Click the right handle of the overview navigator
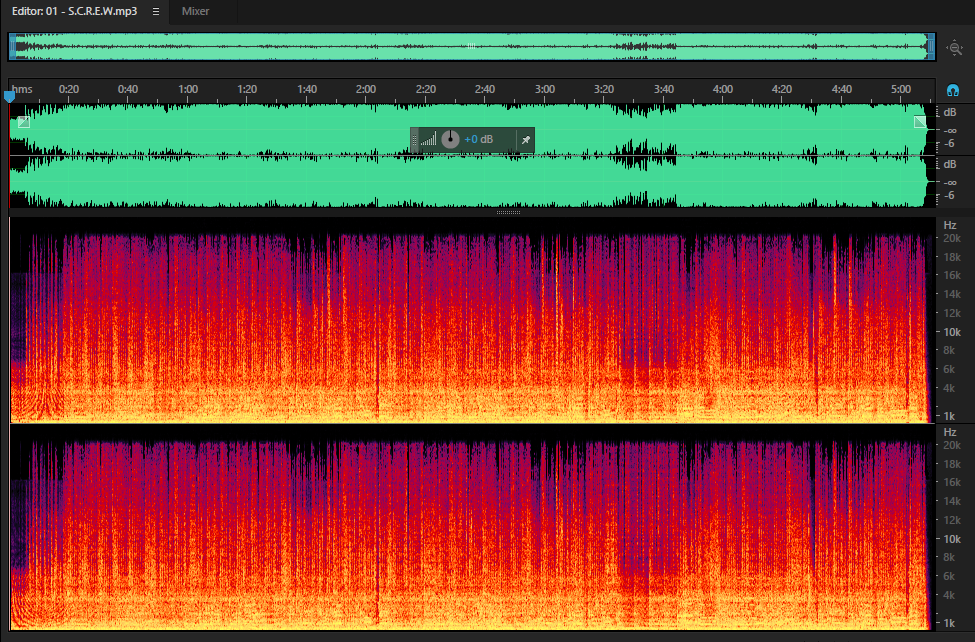The width and height of the screenshot is (975, 642). click(x=931, y=47)
